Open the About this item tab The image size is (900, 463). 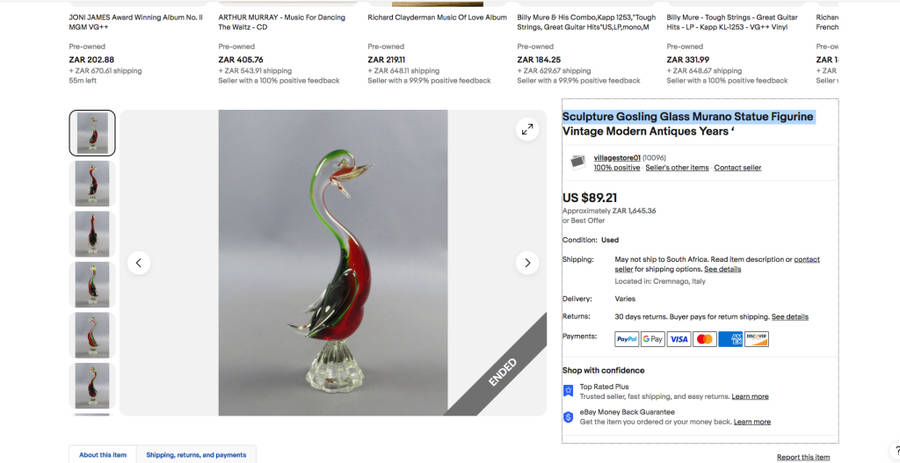pyautogui.click(x=103, y=455)
